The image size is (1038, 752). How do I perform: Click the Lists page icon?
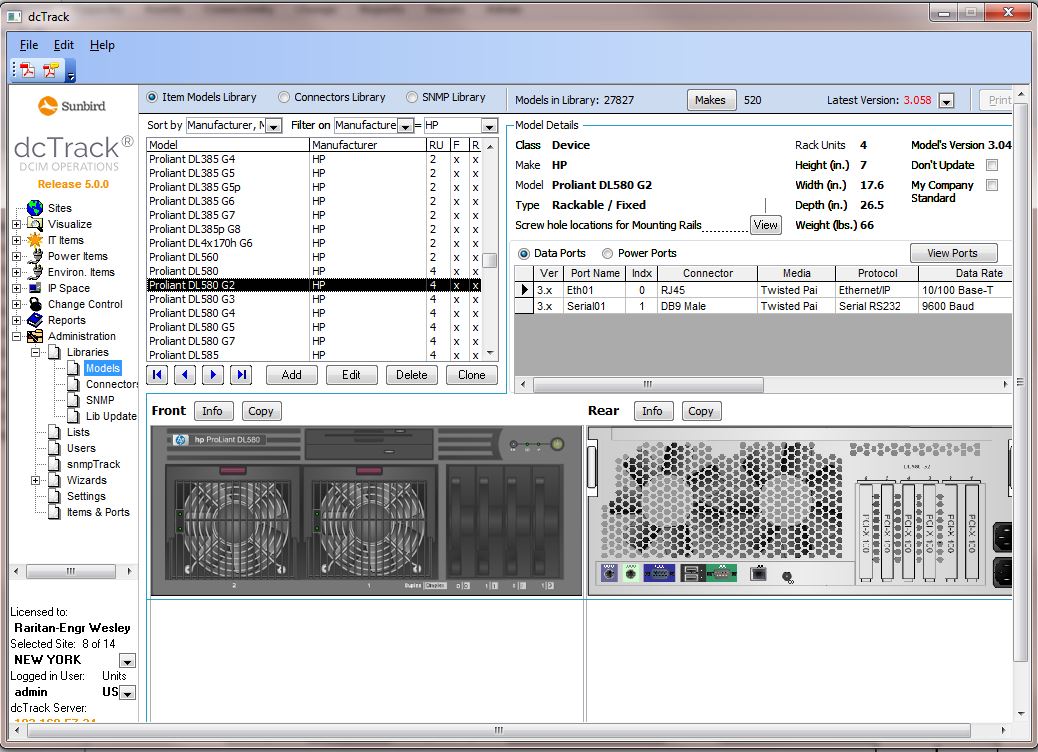[x=55, y=432]
